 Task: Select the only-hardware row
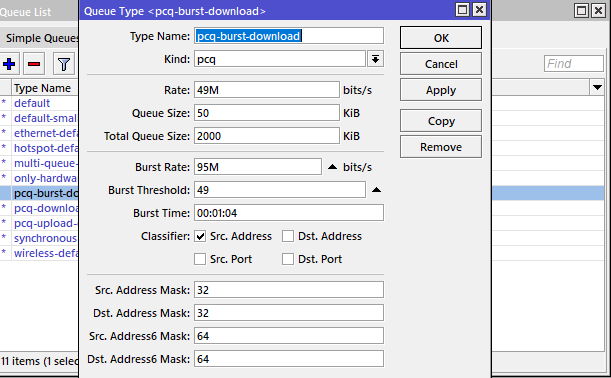[39, 178]
